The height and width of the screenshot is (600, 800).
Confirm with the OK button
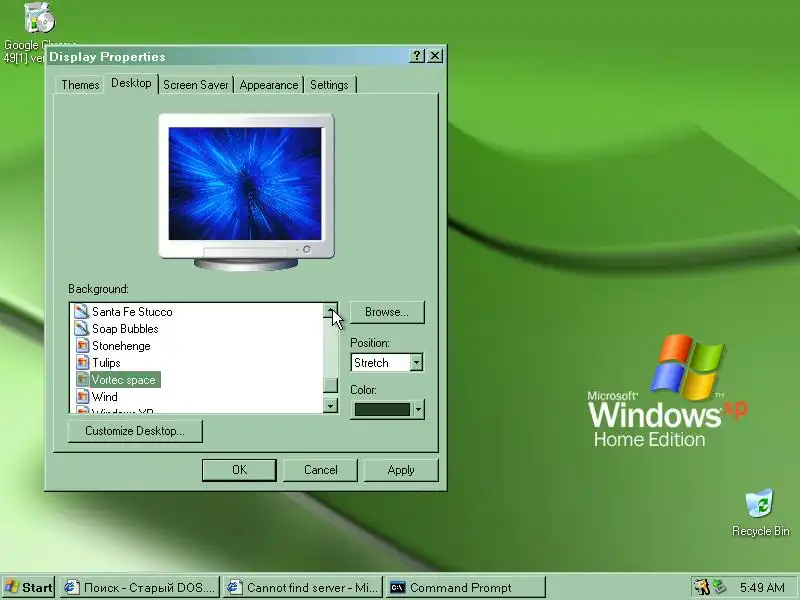(x=239, y=470)
